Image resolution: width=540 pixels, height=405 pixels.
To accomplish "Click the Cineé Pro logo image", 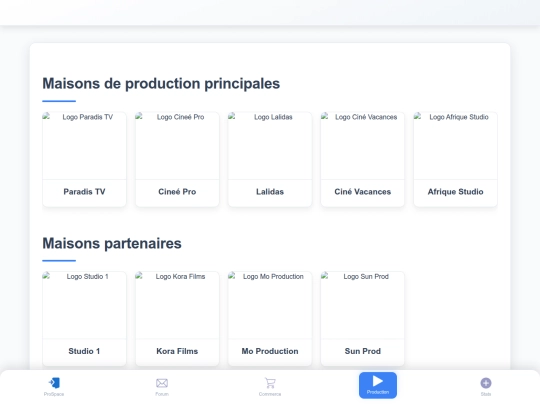I will coord(177,146).
